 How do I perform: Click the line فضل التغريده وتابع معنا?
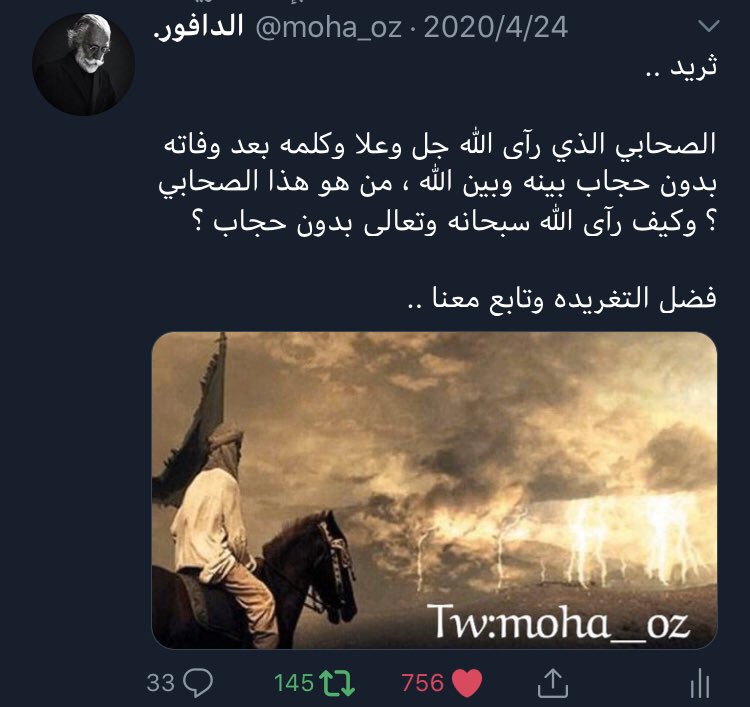tap(562, 298)
